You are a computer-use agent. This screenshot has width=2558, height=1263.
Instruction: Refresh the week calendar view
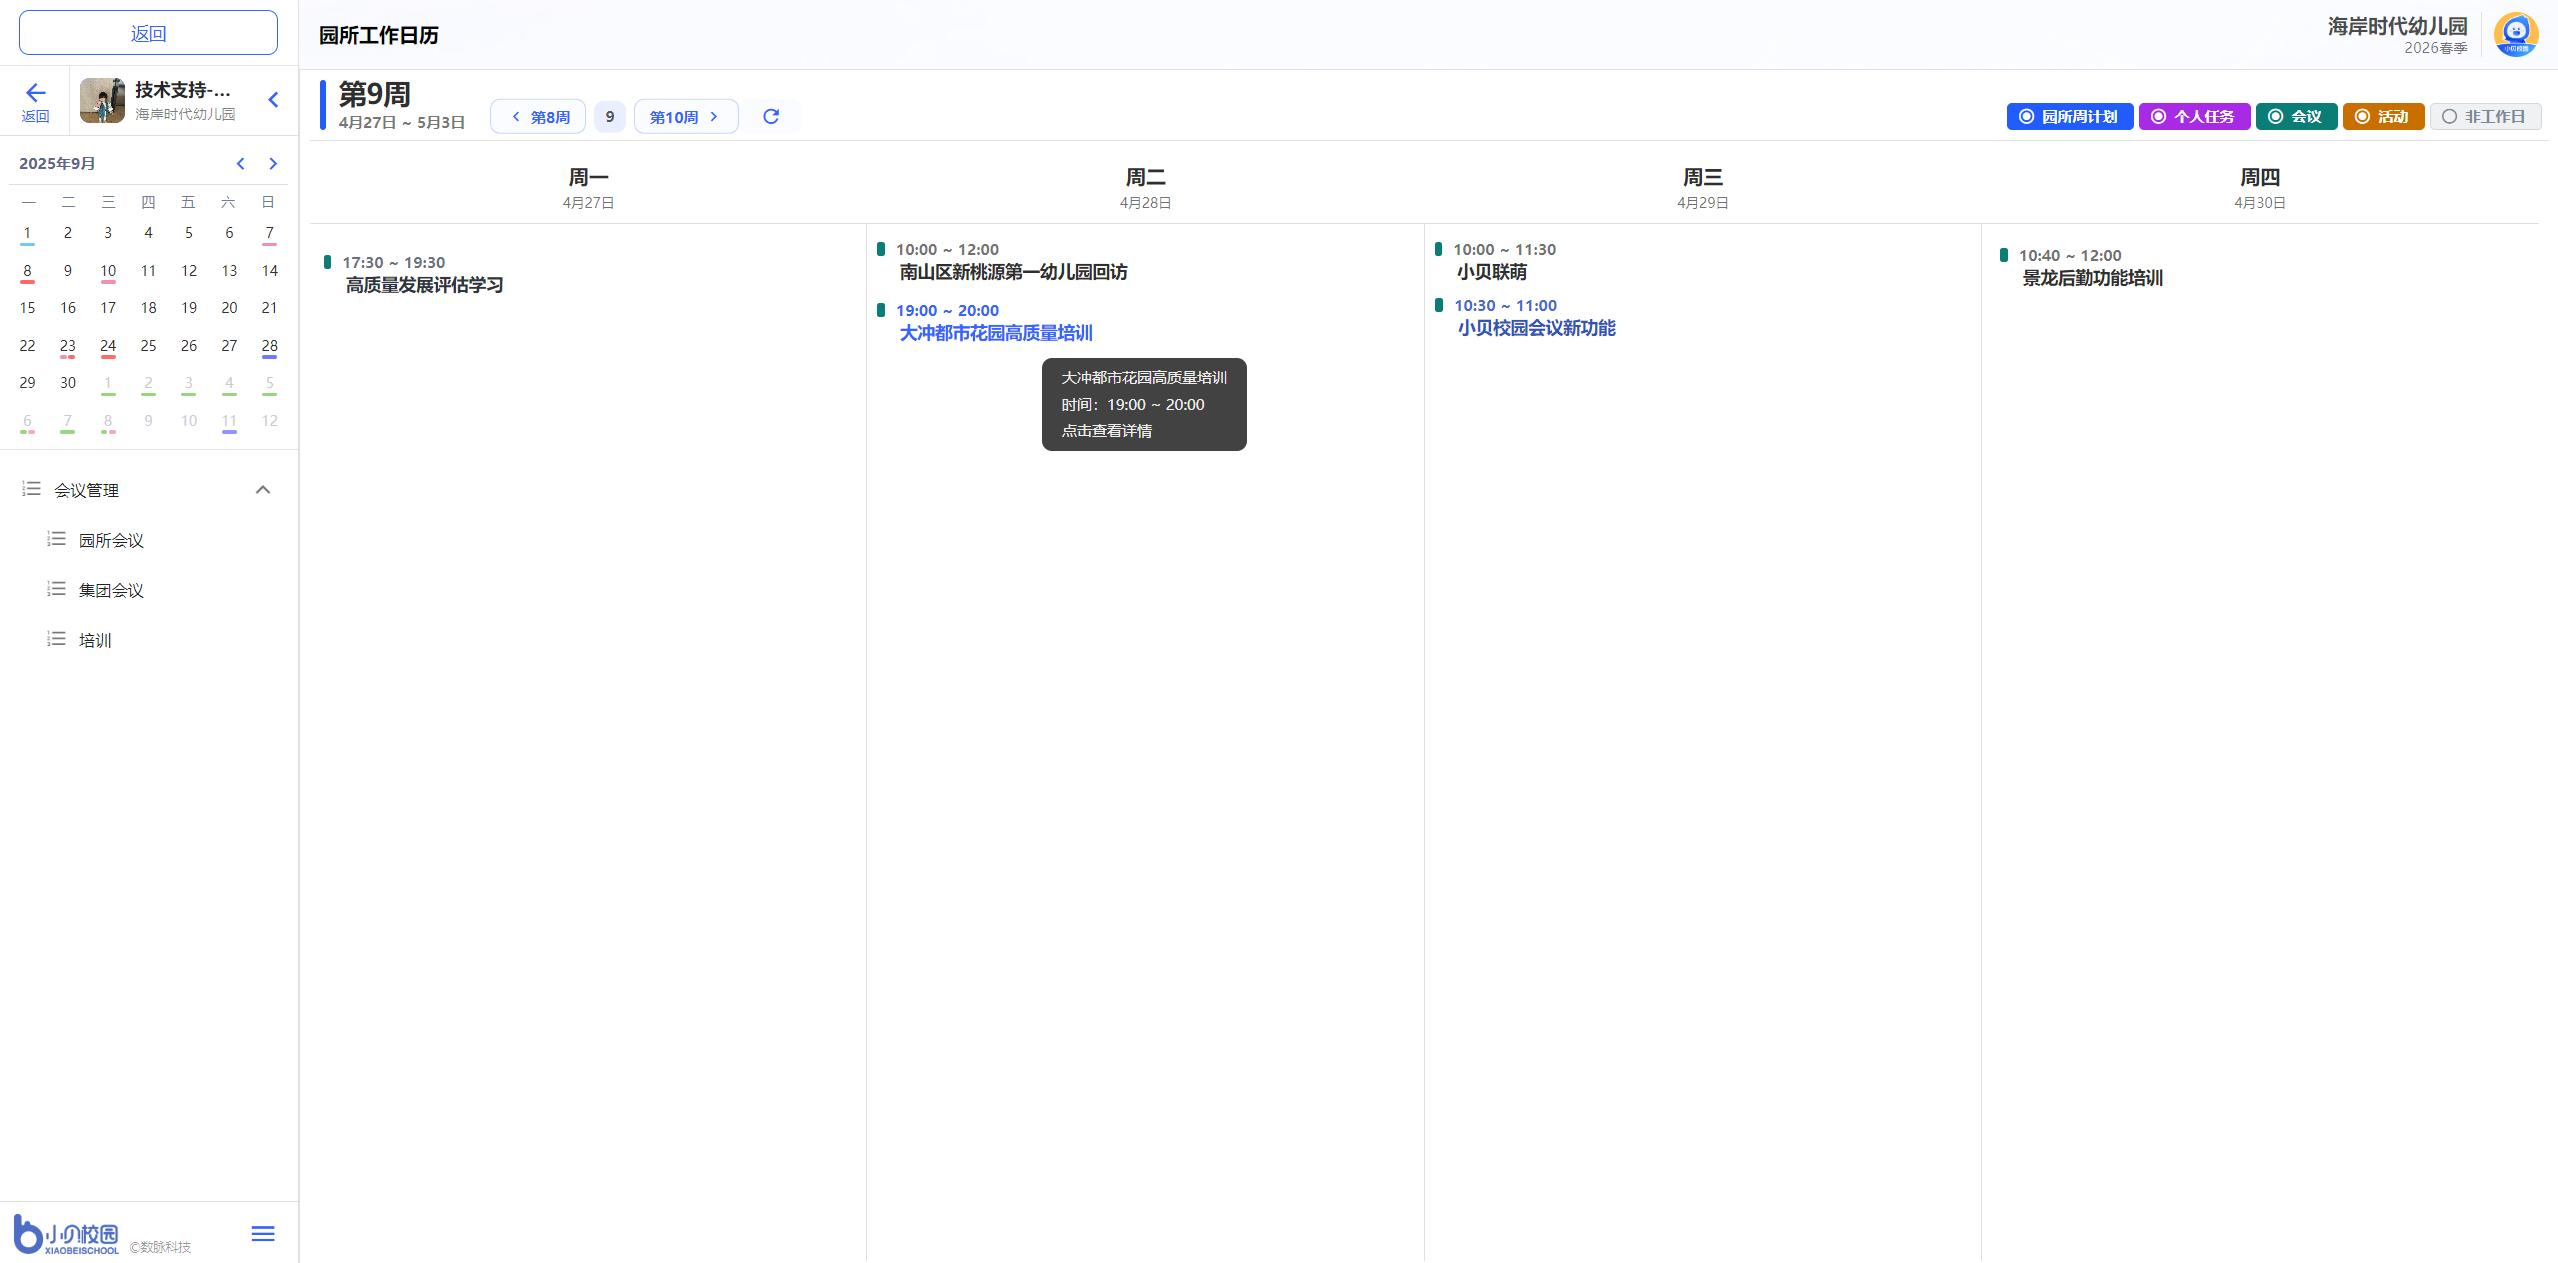[771, 117]
